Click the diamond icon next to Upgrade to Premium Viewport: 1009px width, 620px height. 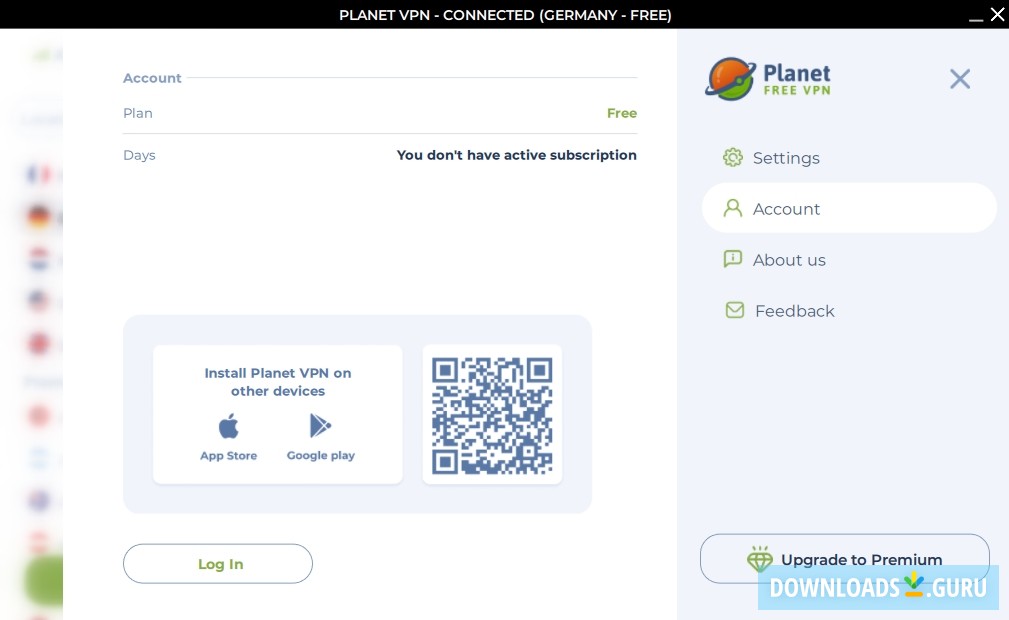tap(760, 559)
